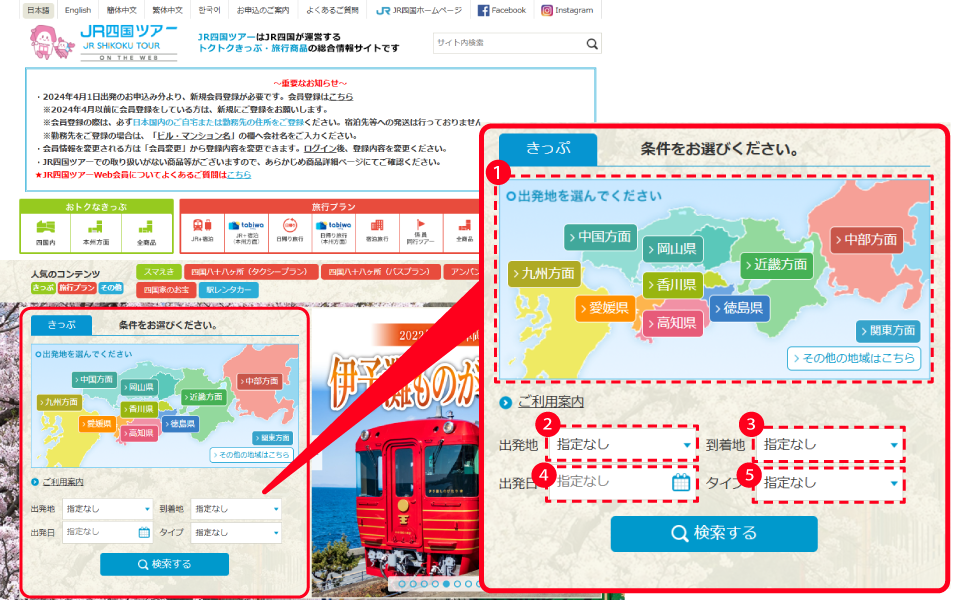
Task: Switch language to 簡体中文
Action: [122, 10]
